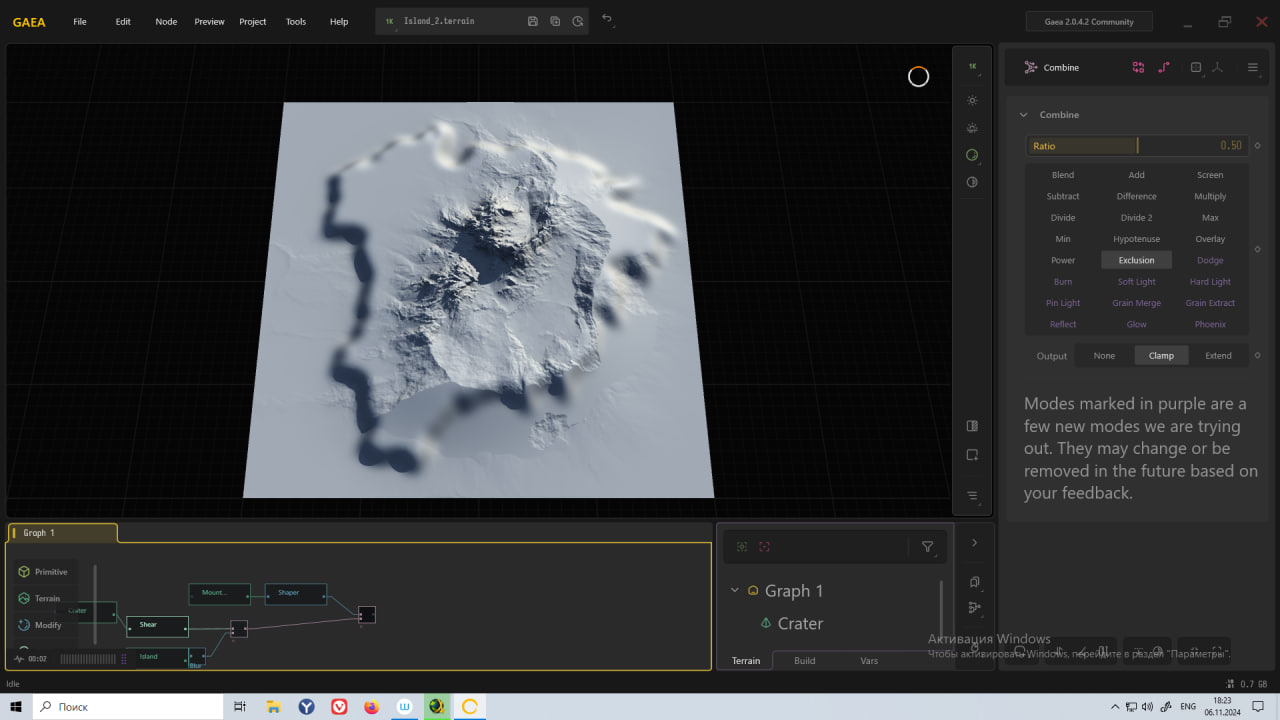Select Exclusion combine mode
Viewport: 1280px width, 720px height.
point(1137,260)
